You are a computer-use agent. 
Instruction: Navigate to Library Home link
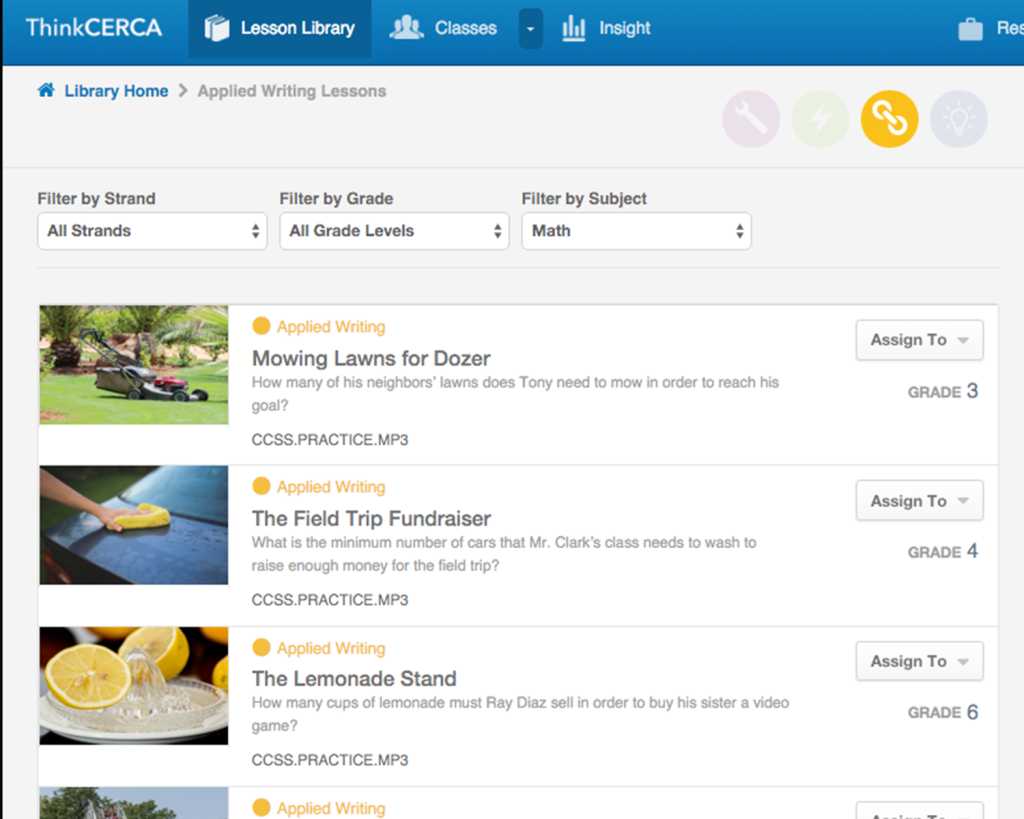tap(116, 91)
